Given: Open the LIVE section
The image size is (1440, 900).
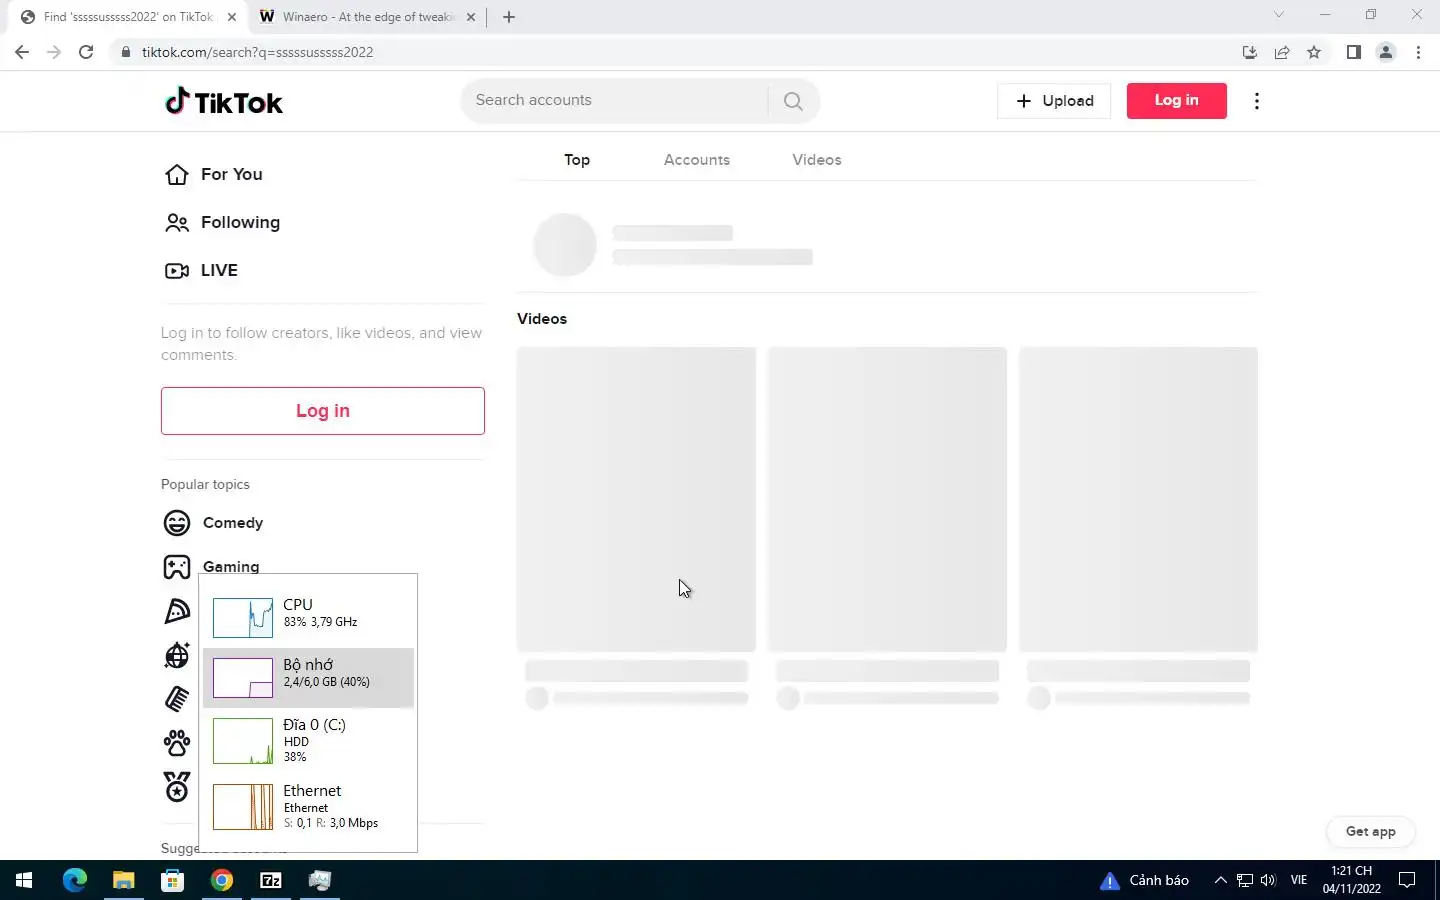Looking at the screenshot, I should [202, 270].
